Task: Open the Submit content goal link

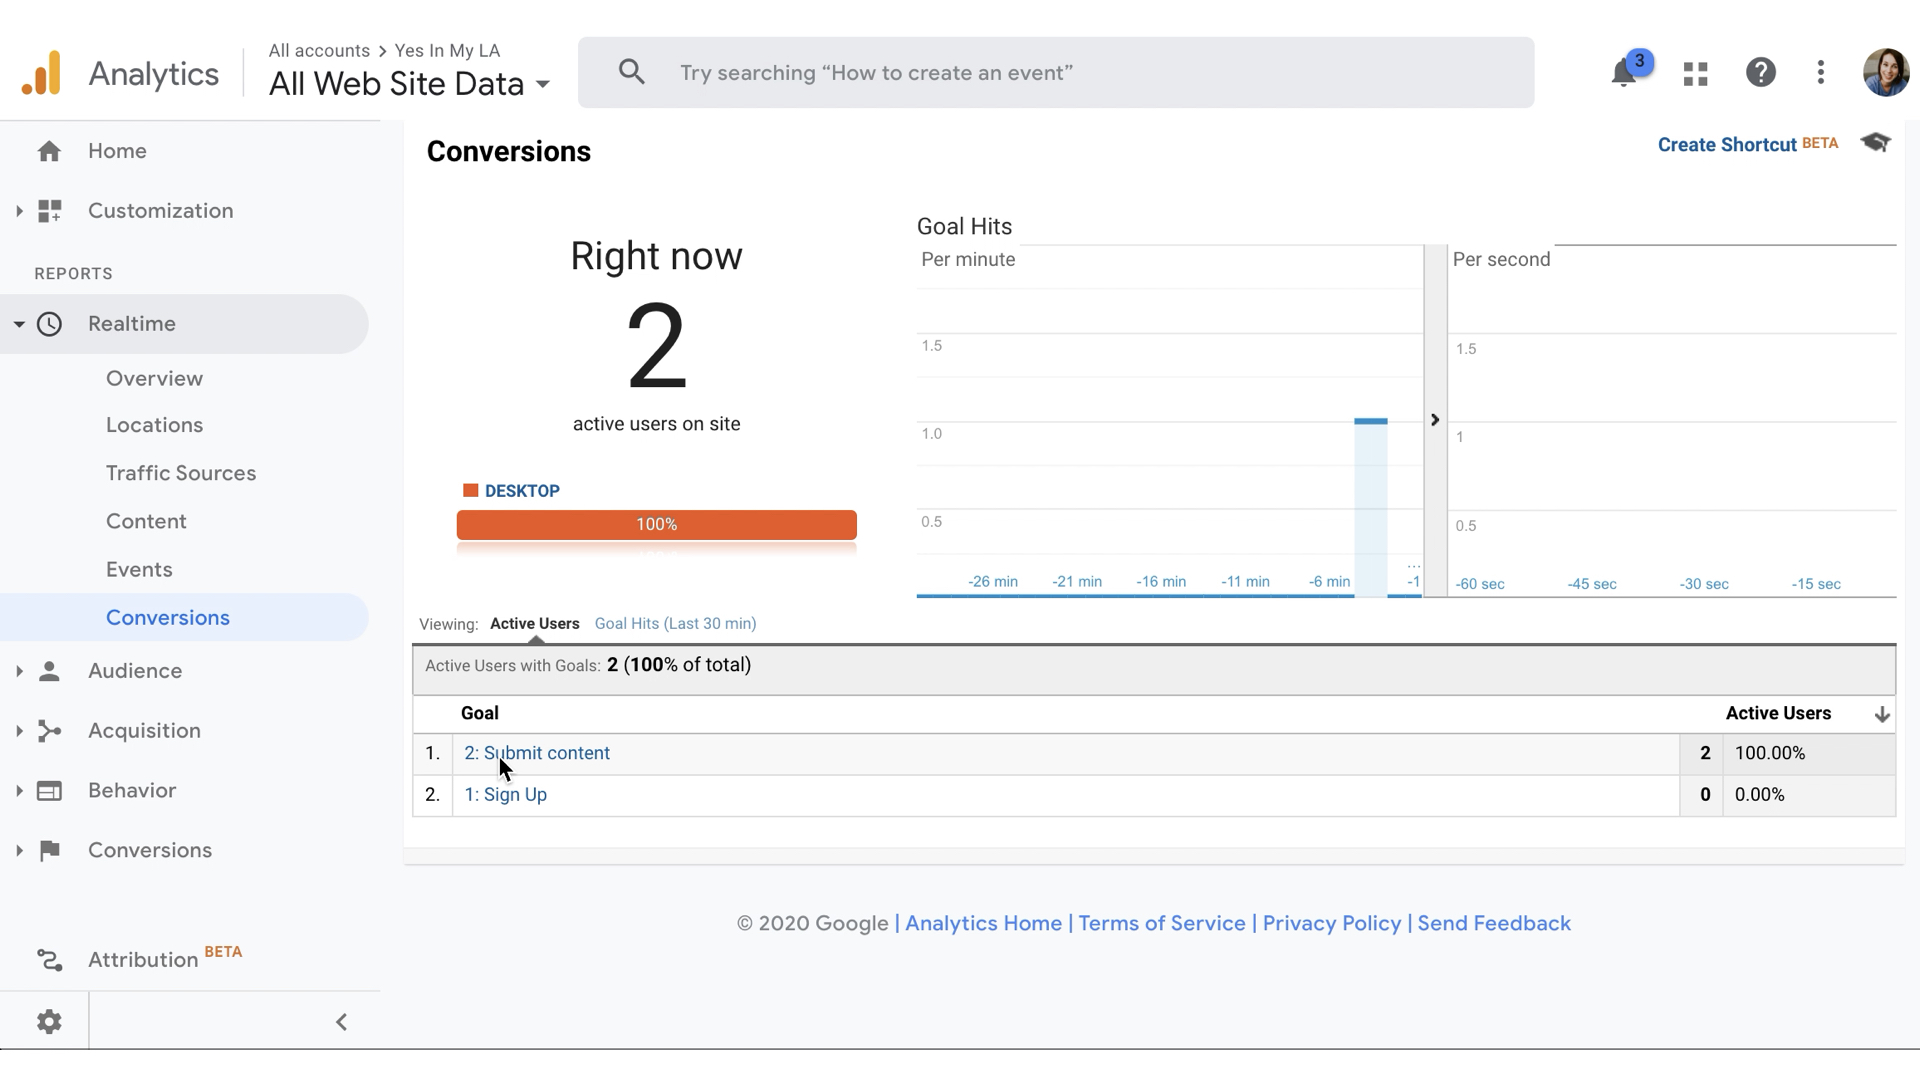Action: click(x=537, y=753)
